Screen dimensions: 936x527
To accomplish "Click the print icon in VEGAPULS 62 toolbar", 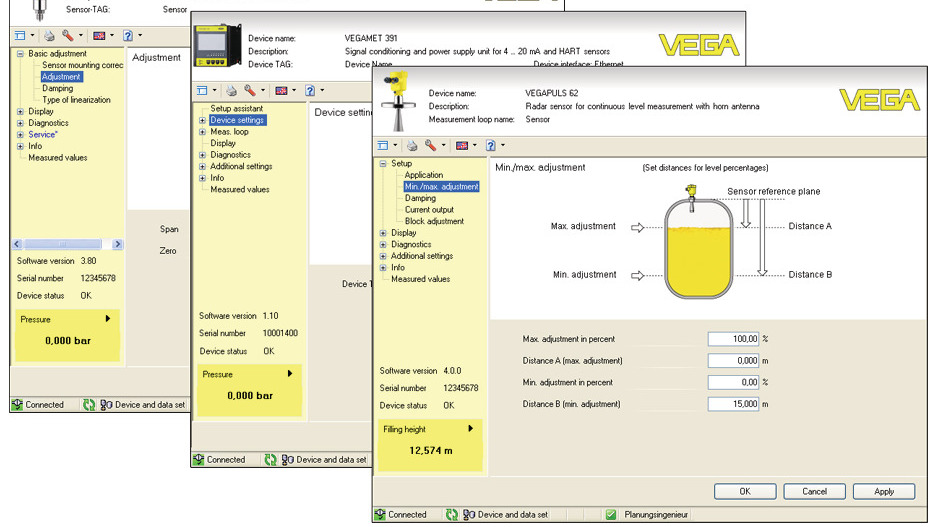I will (413, 145).
